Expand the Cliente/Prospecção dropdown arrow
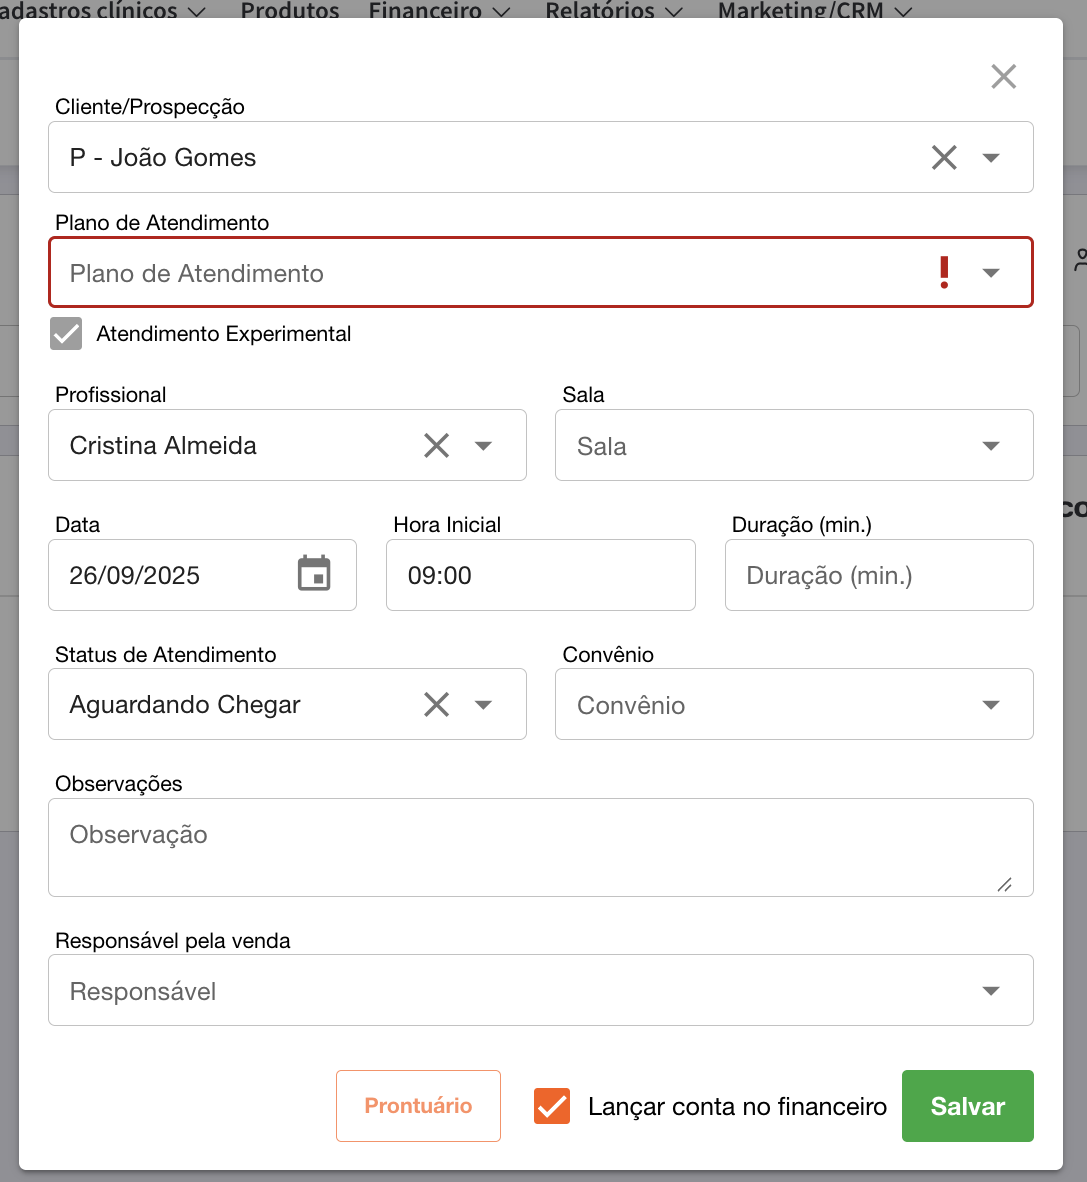Viewport: 1087px width, 1182px height. click(991, 158)
